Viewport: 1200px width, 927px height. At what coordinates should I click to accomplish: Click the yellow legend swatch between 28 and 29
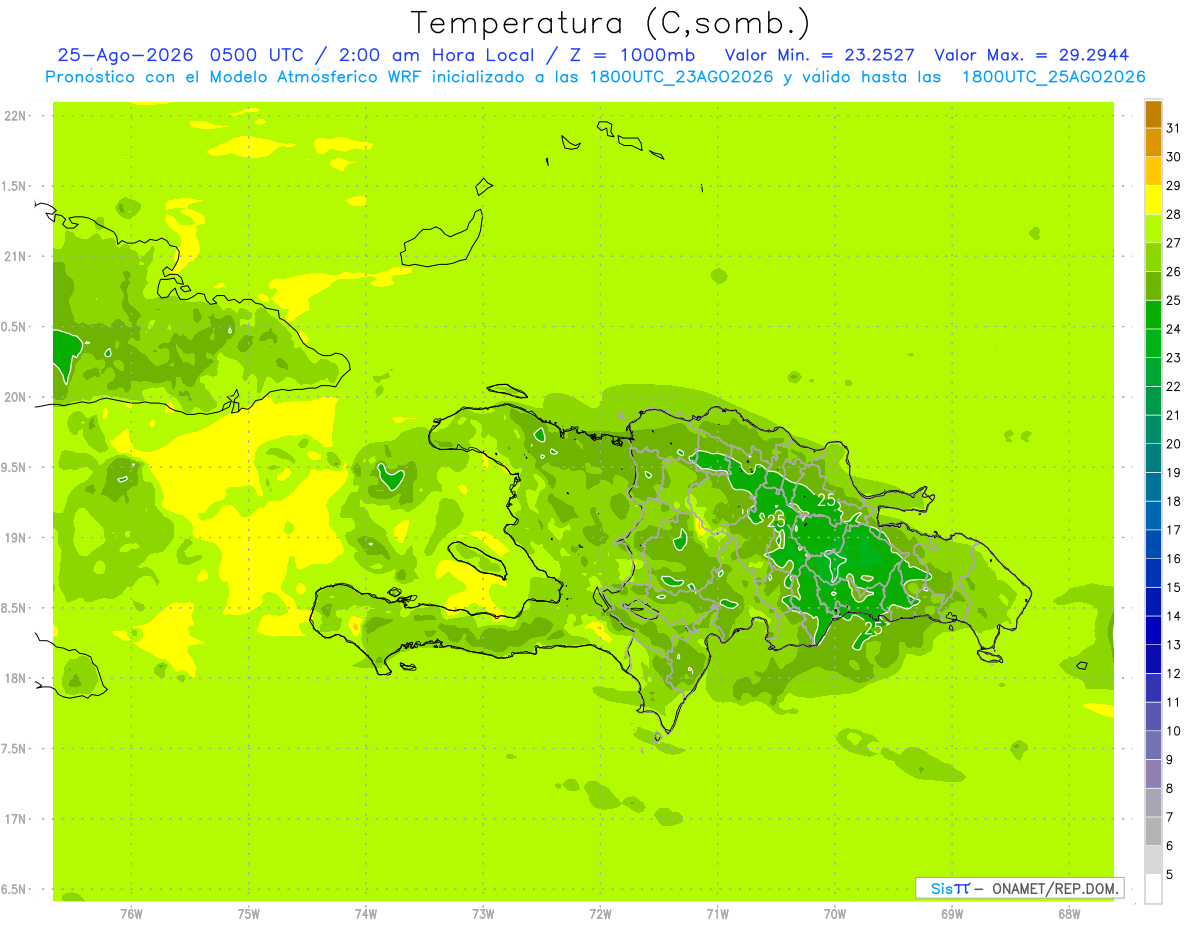(1153, 200)
